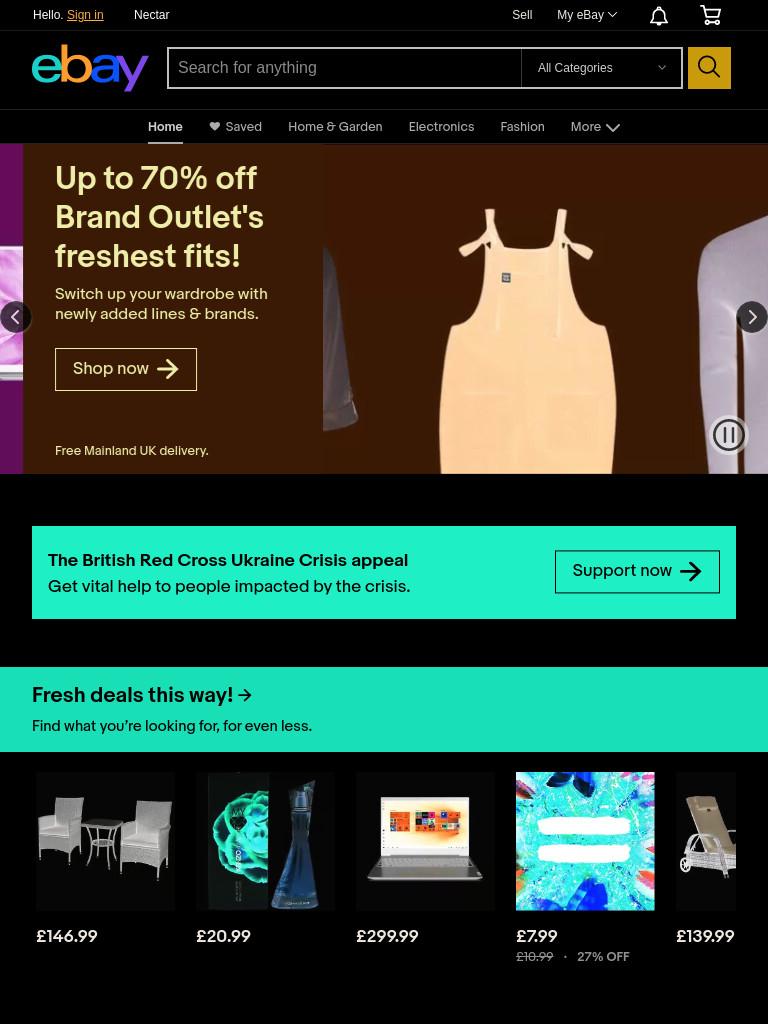Expand the My eBay menu
The image size is (768, 1024).
click(586, 15)
